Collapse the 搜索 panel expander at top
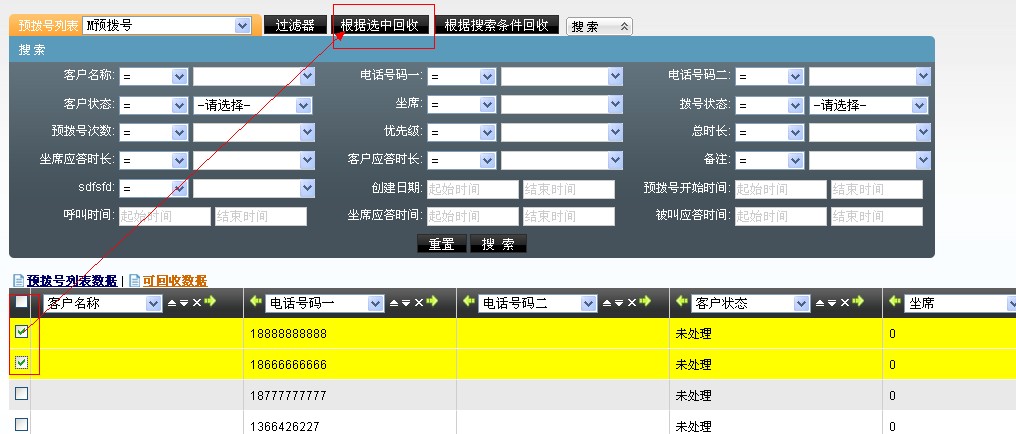 coord(624,27)
